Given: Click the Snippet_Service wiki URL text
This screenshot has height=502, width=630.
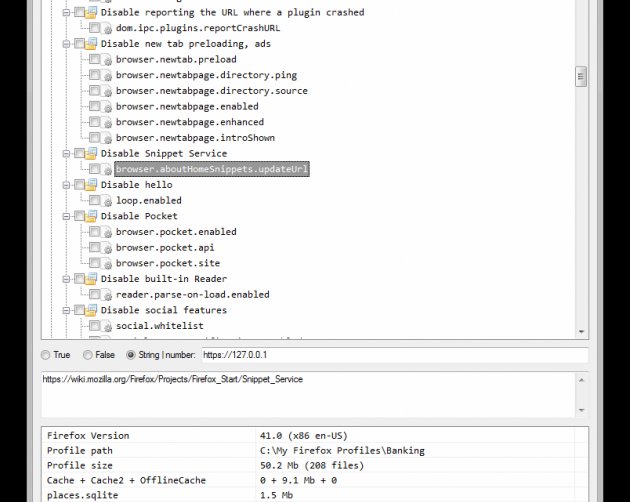Looking at the screenshot, I should pyautogui.click(x=173, y=379).
